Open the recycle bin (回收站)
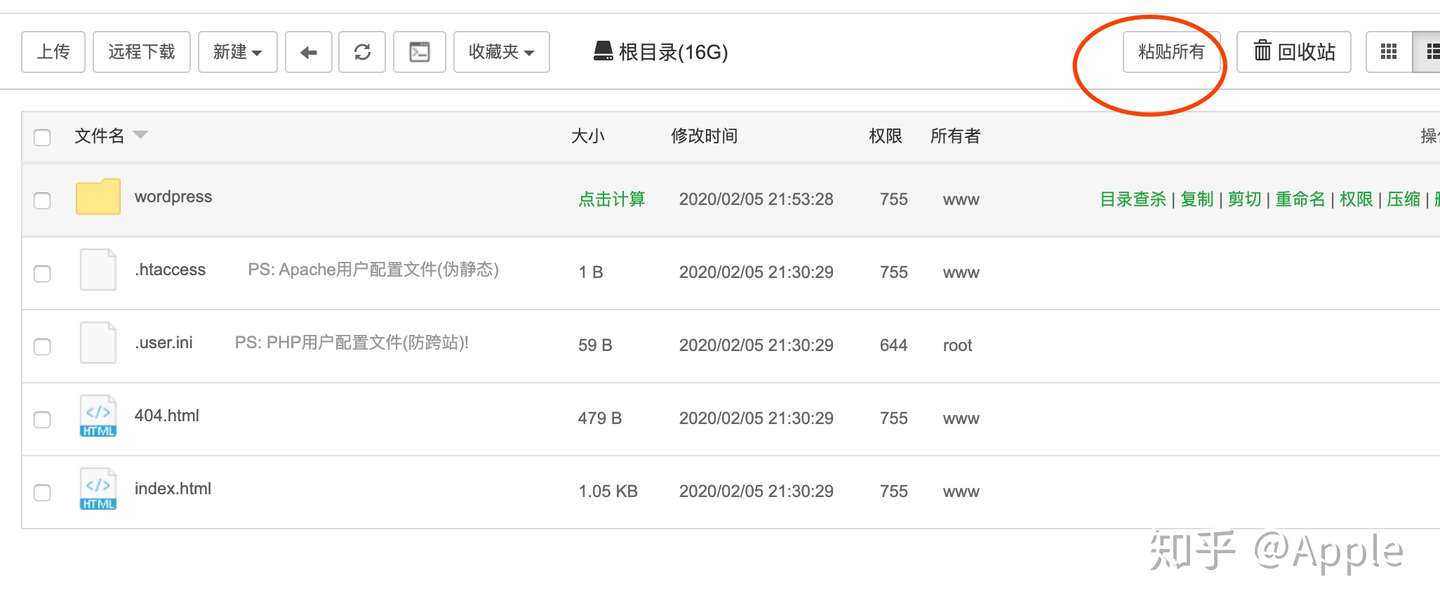The height and width of the screenshot is (615, 1440). 1294,52
